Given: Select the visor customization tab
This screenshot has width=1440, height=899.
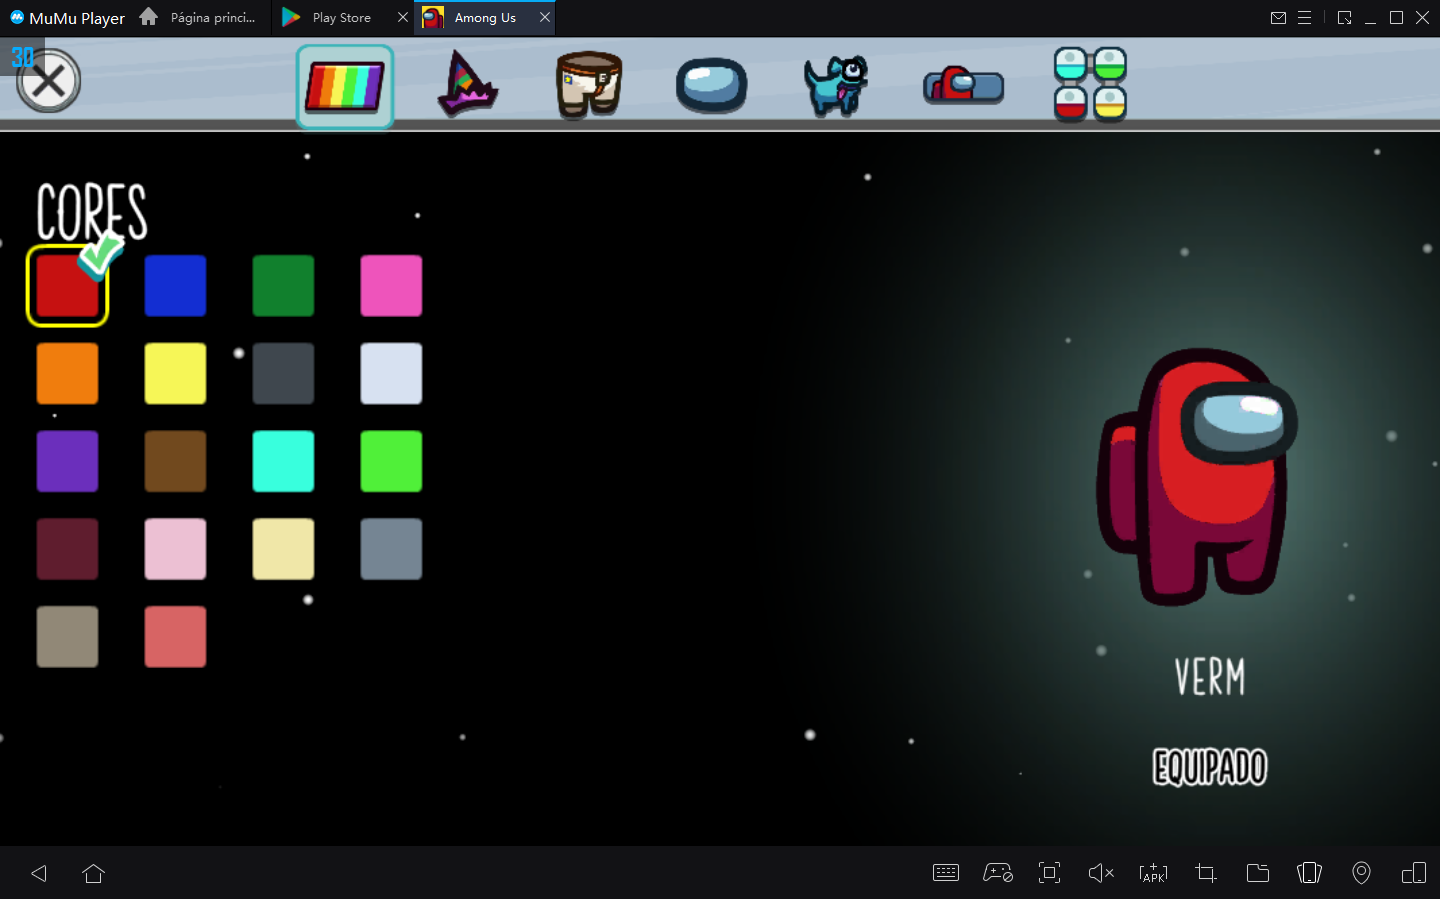Looking at the screenshot, I should point(711,86).
